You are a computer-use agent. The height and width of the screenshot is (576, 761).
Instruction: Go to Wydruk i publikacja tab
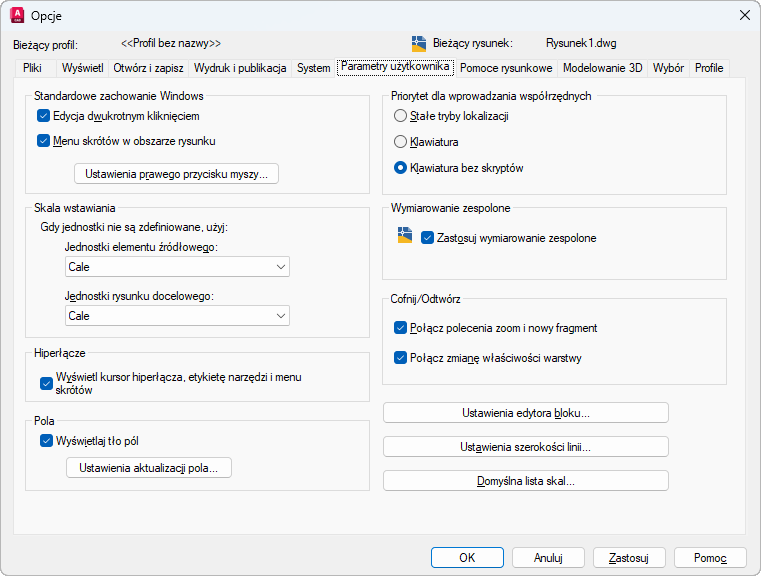[240, 68]
